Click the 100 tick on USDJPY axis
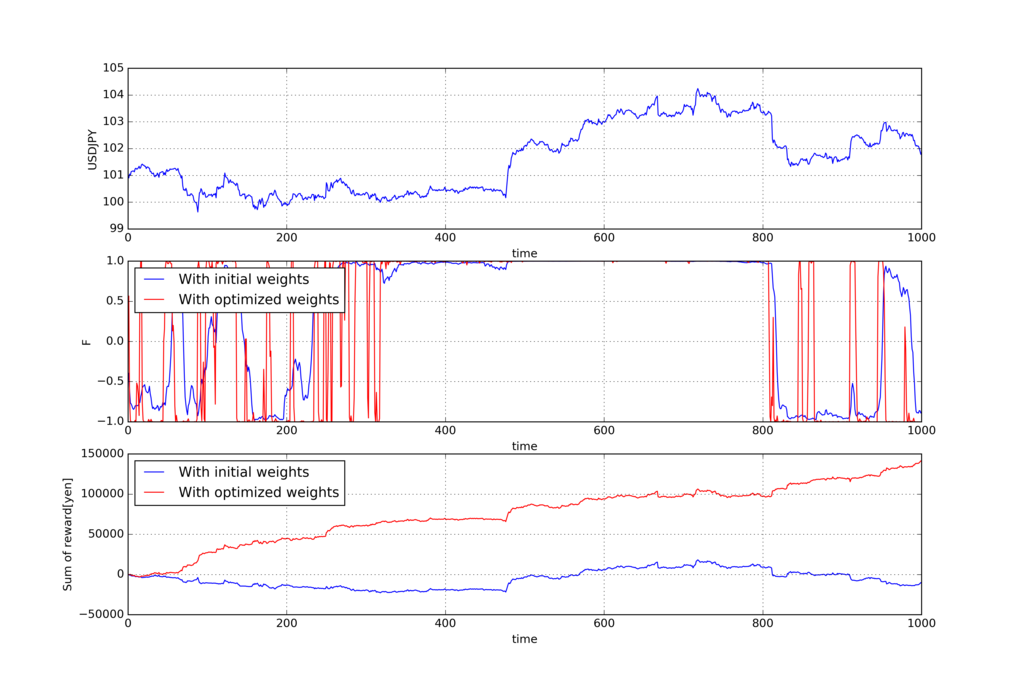Screen dimensions: 1024x683 113,202
